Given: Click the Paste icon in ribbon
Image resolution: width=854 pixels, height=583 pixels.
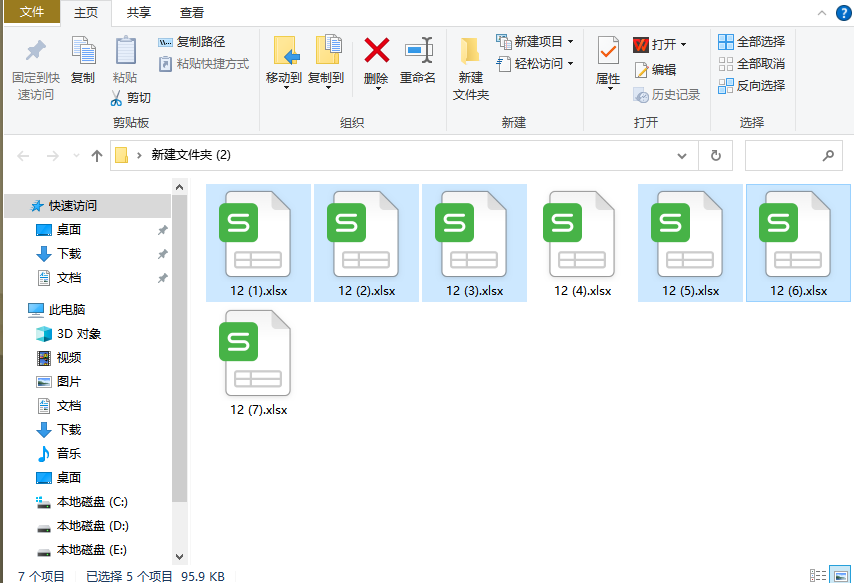Looking at the screenshot, I should coord(125,51).
